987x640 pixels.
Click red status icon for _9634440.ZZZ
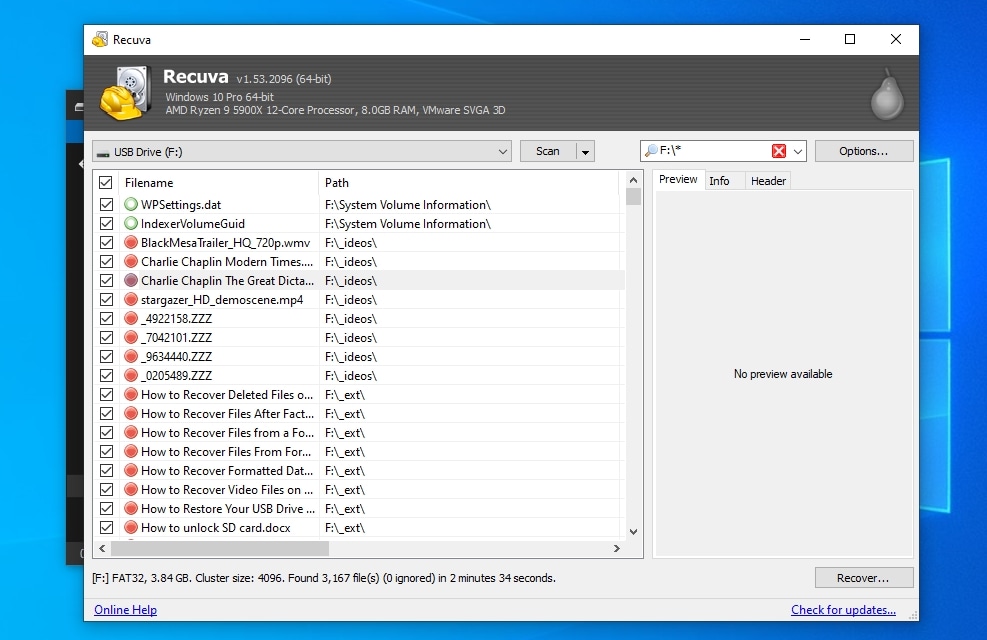click(131, 356)
